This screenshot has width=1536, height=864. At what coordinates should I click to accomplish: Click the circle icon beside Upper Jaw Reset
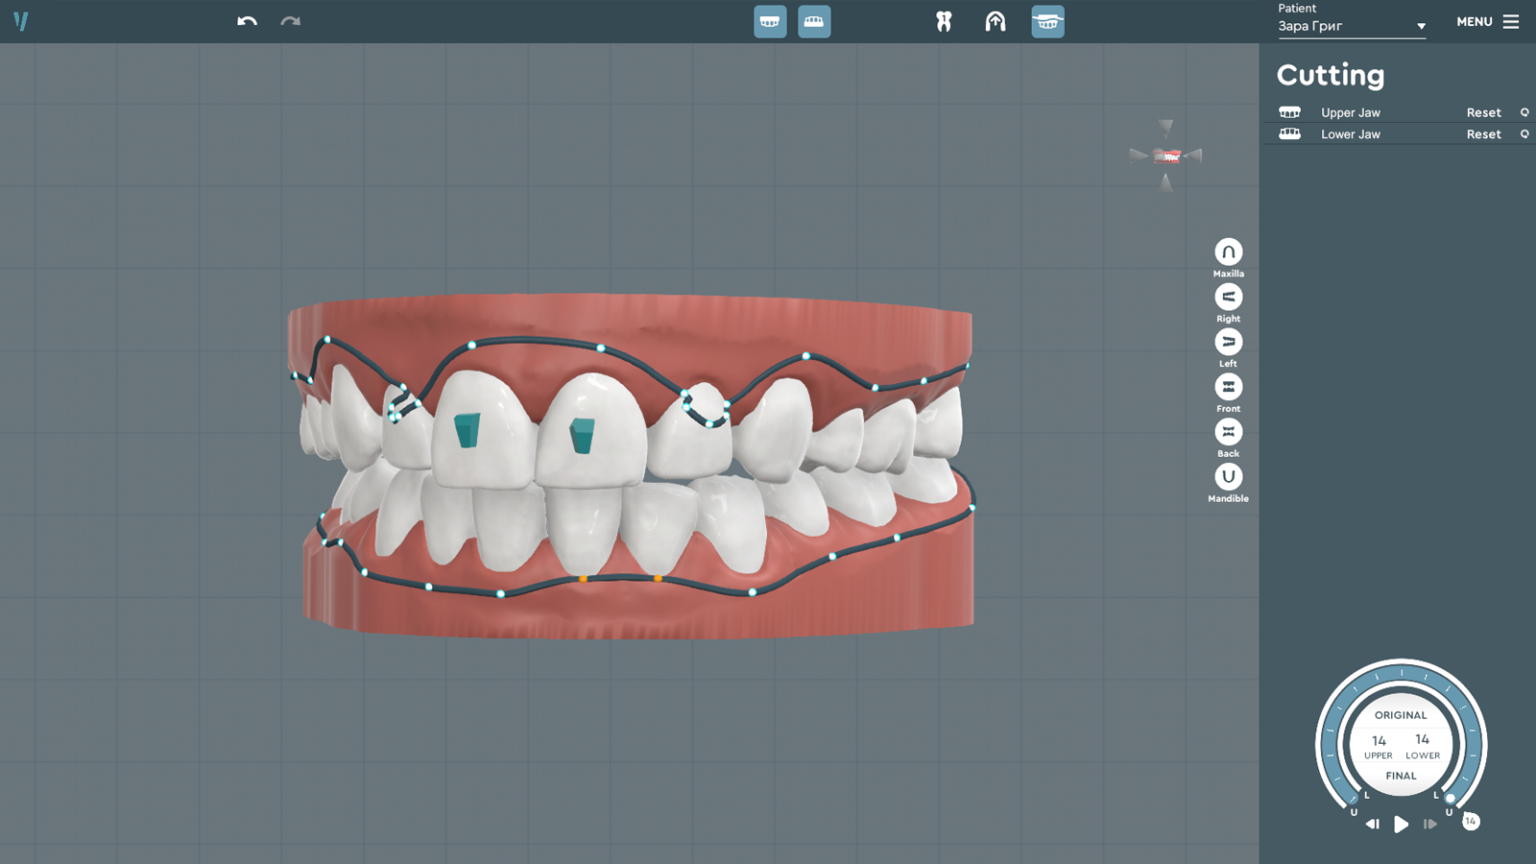[1524, 113]
